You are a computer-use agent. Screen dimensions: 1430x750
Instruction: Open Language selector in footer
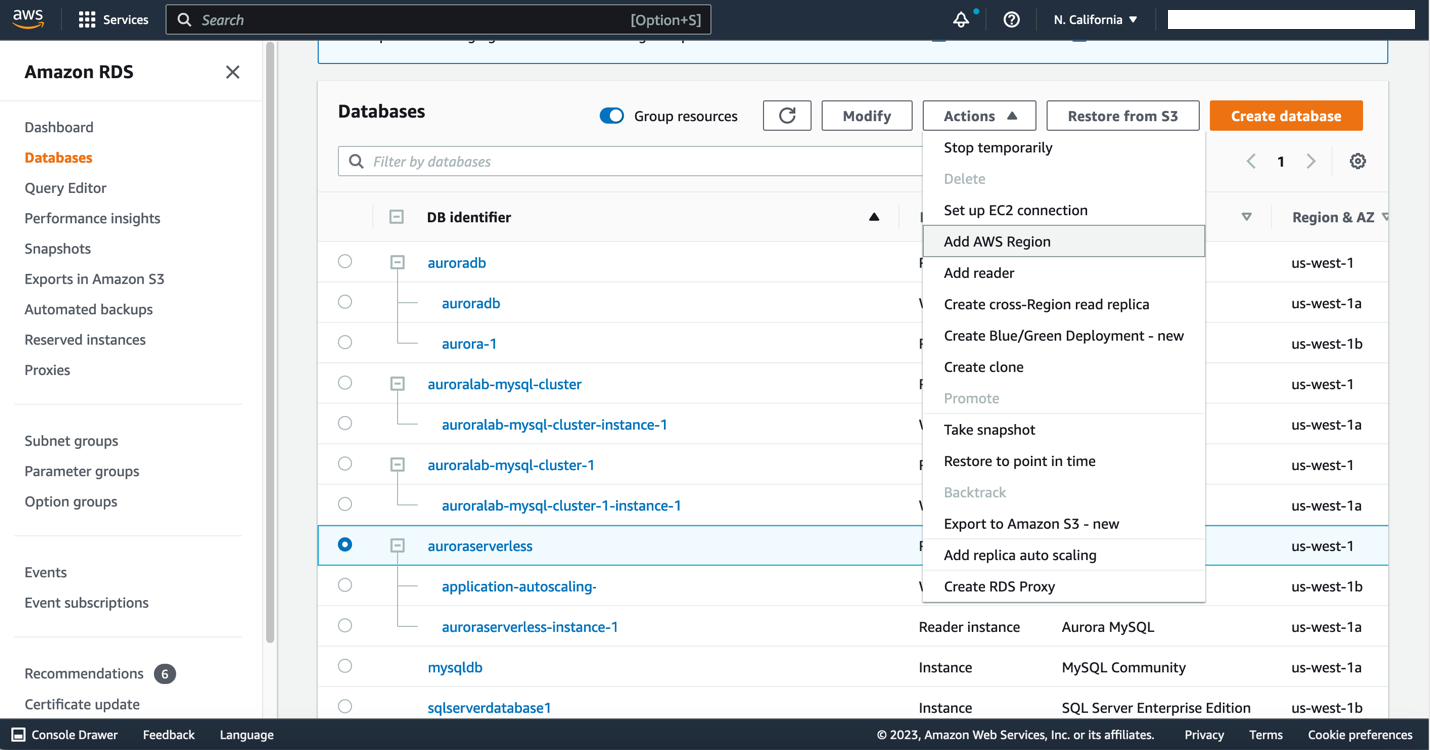coord(246,735)
